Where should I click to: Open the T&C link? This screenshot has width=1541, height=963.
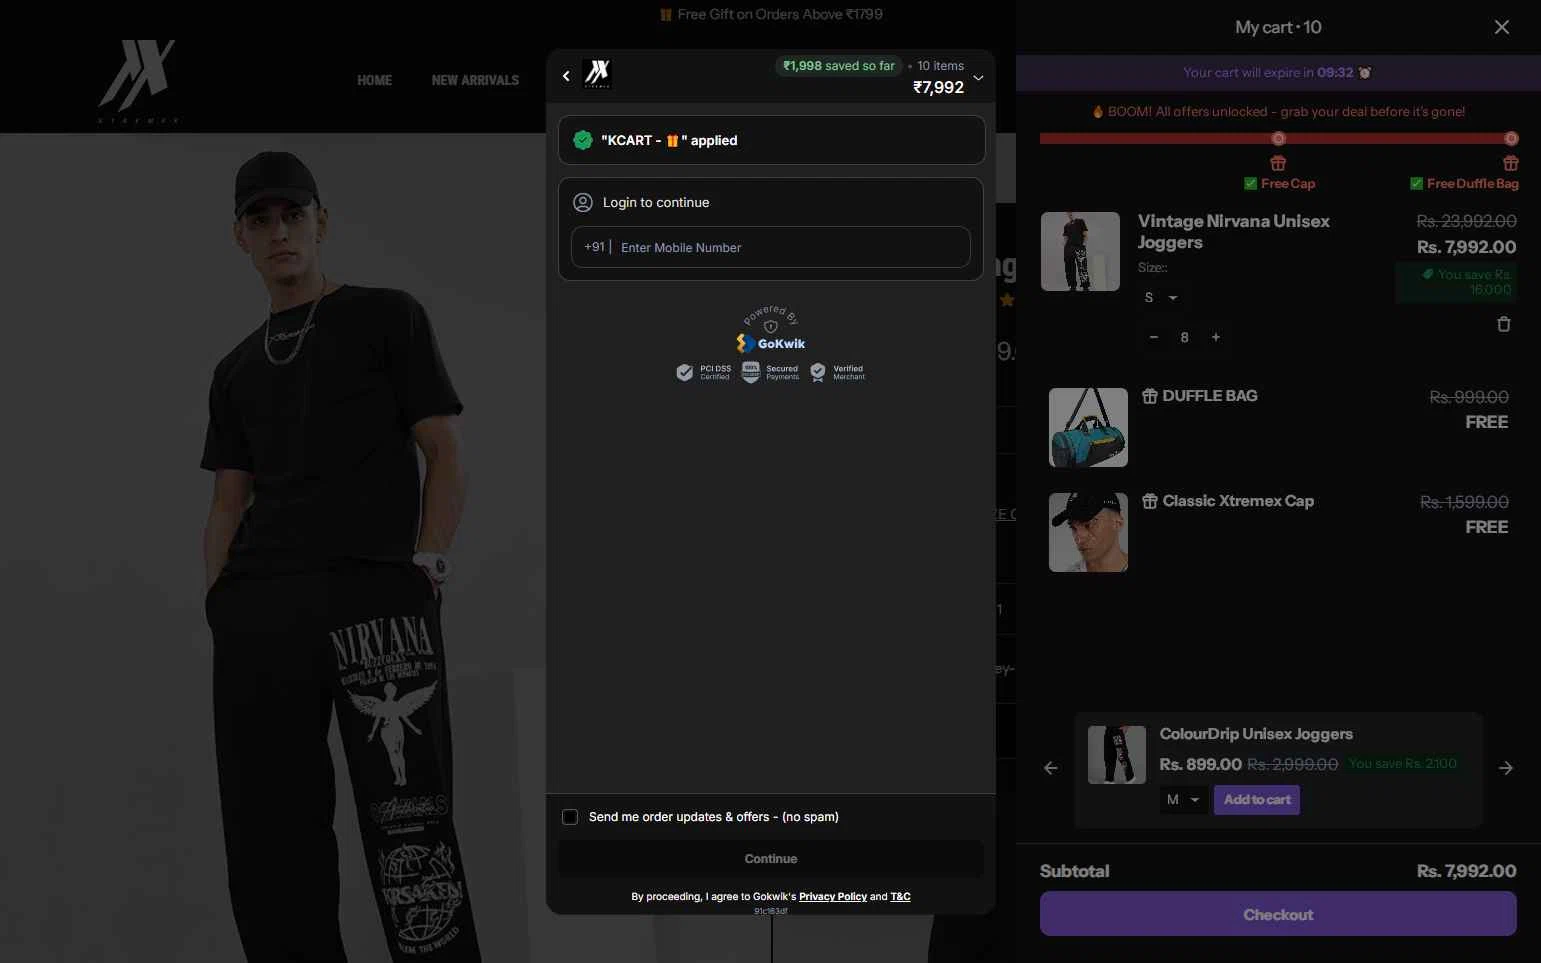(900, 897)
